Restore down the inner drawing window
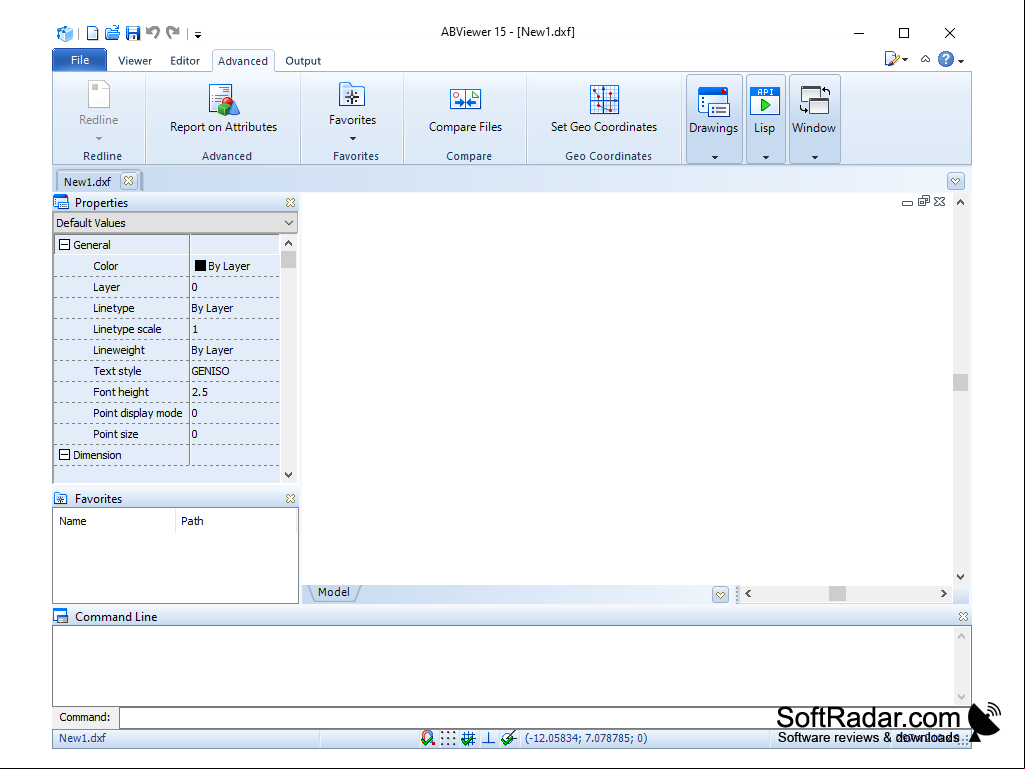Image resolution: width=1025 pixels, height=769 pixels. (924, 201)
